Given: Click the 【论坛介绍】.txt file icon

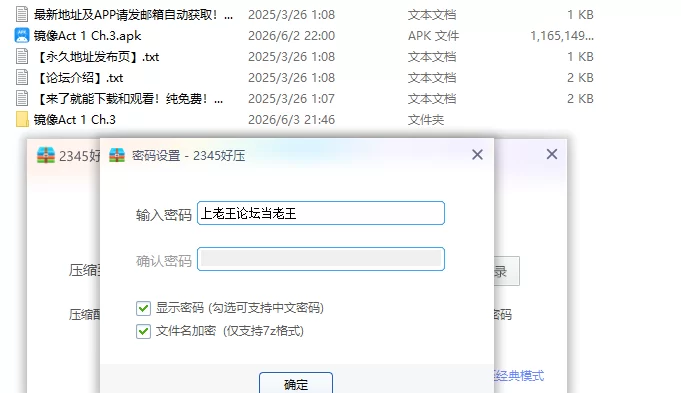Looking at the screenshot, I should (x=22, y=77).
